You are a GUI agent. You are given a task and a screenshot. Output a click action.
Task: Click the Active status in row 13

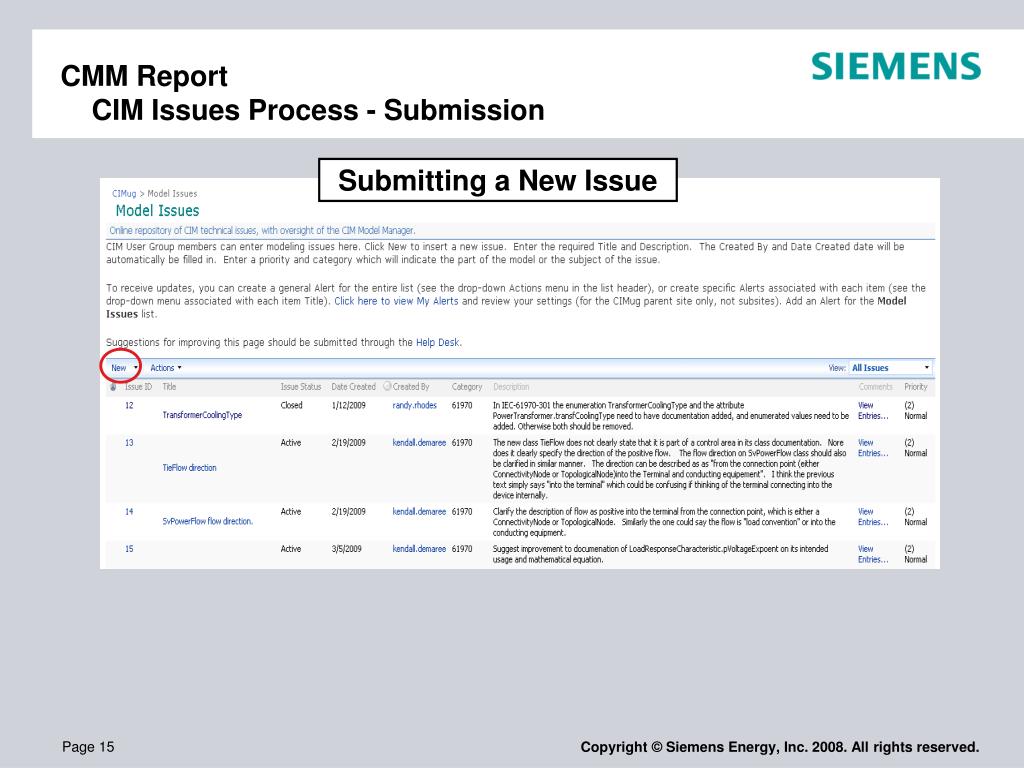(x=291, y=443)
